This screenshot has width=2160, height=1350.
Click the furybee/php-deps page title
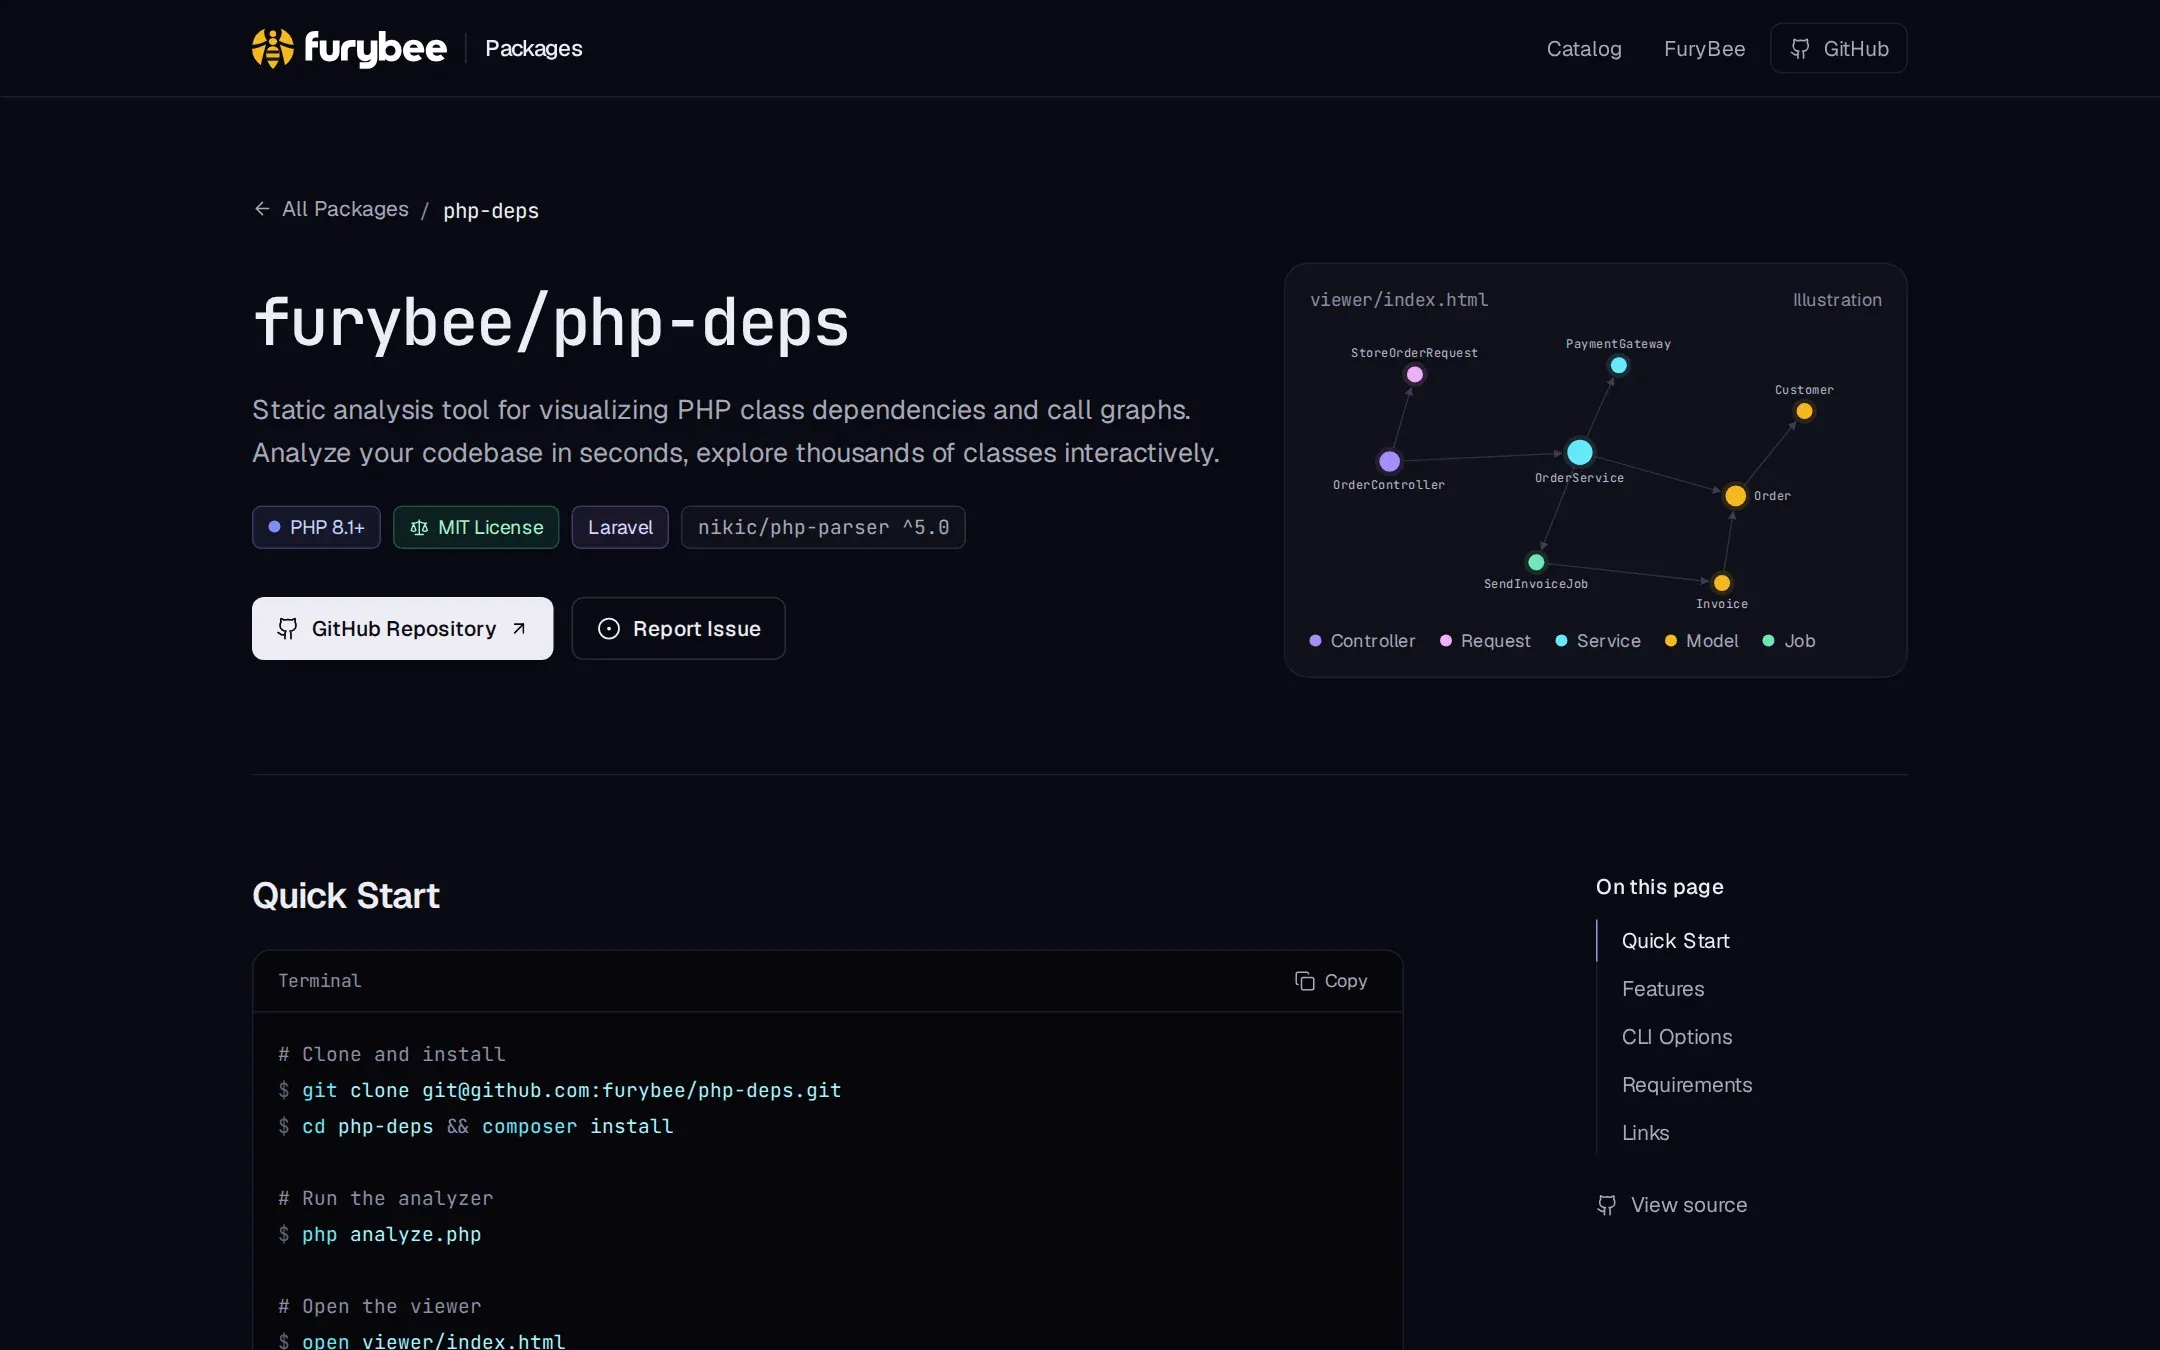(x=550, y=323)
